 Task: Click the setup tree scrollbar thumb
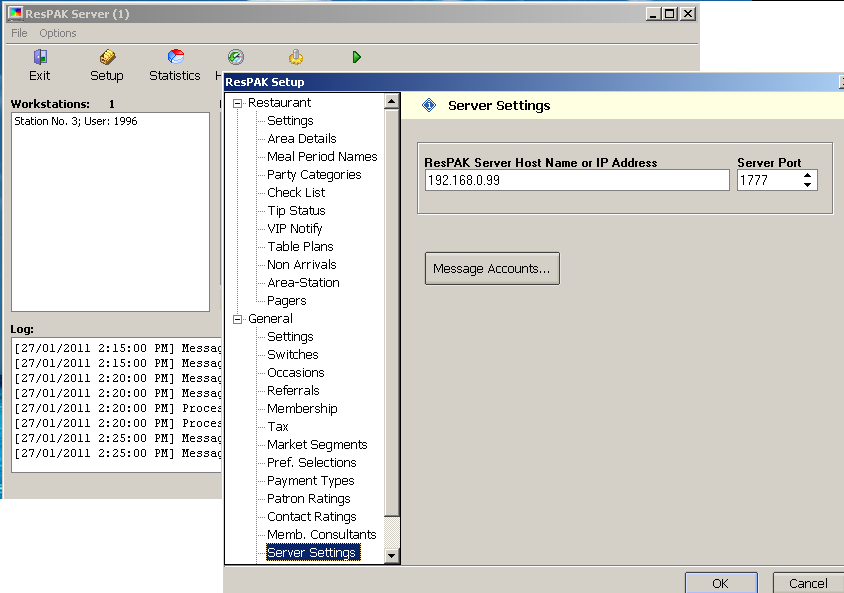392,312
